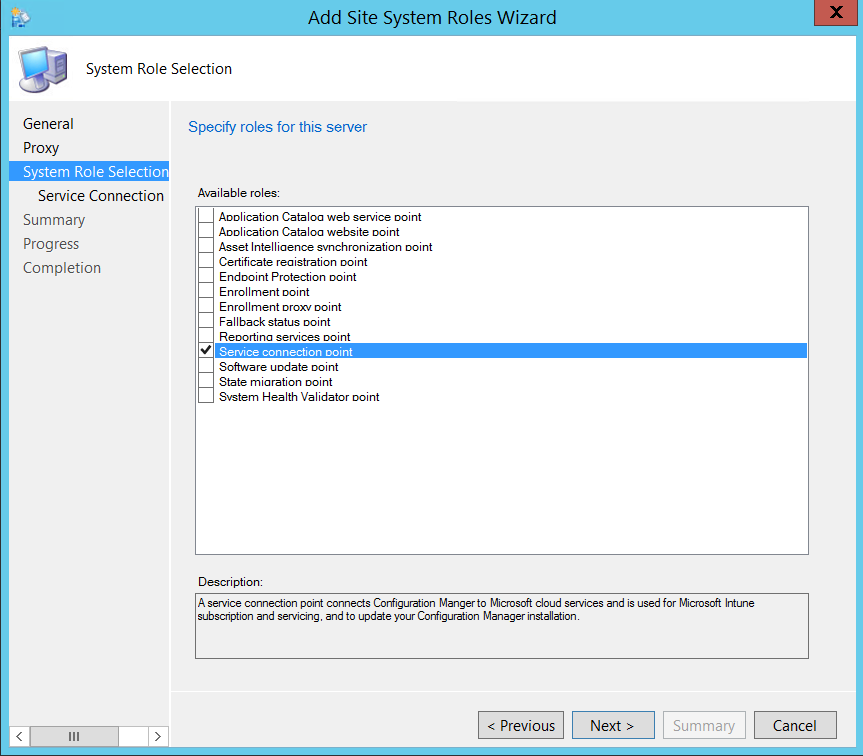Uncheck the Service connection point role
The image size is (863, 756).
click(205, 351)
